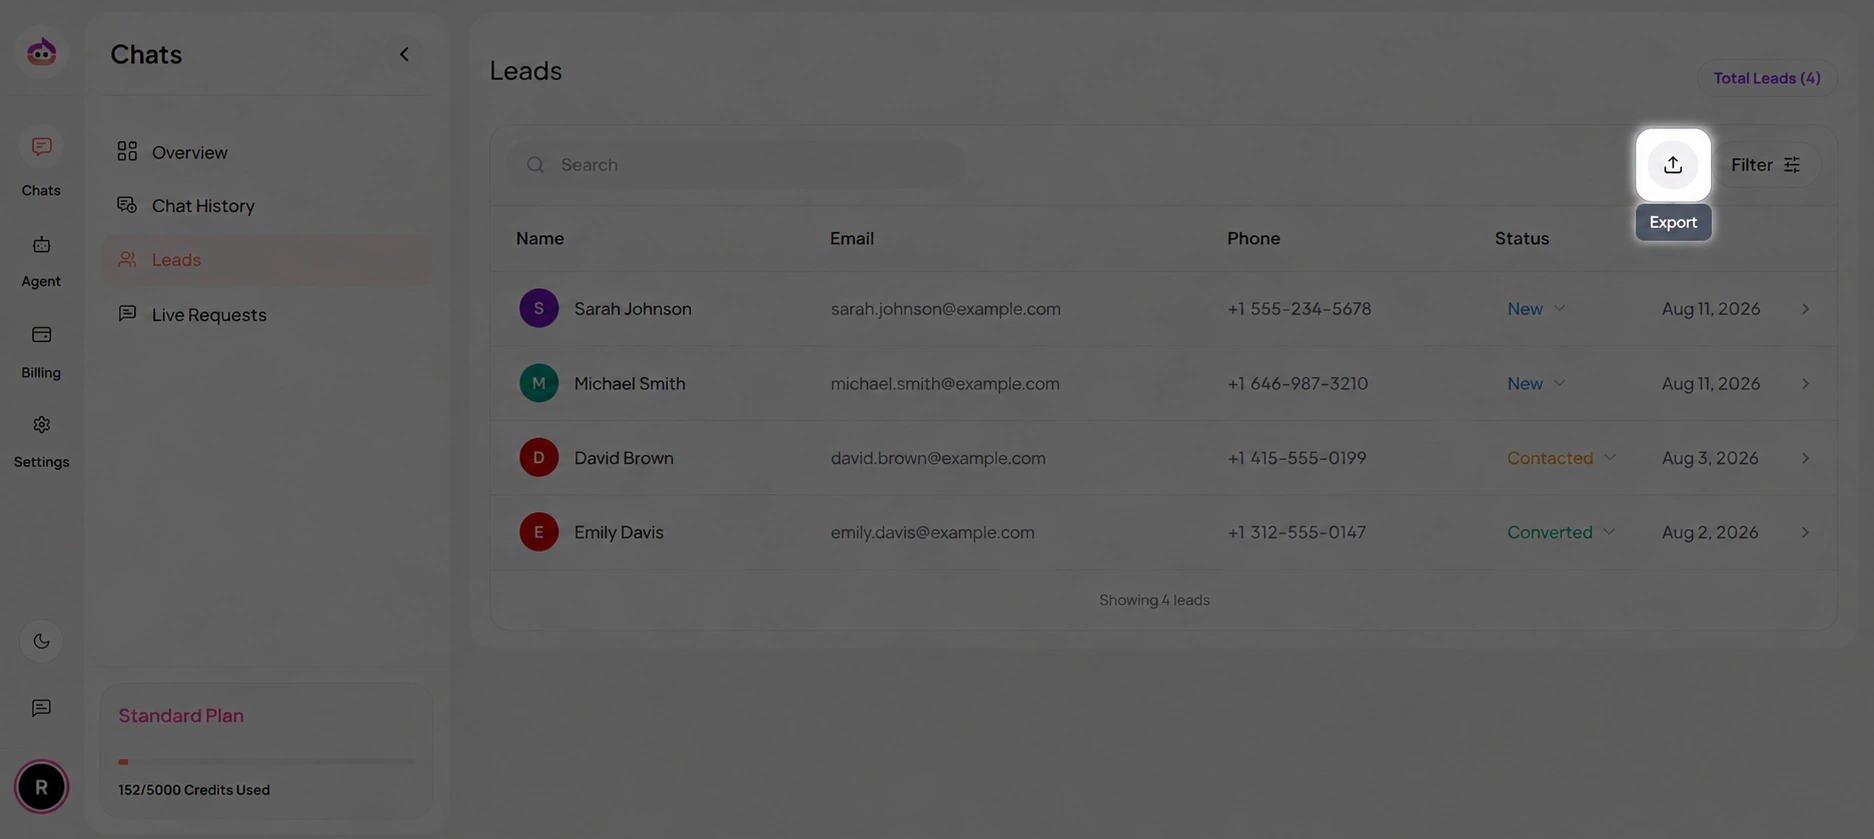Open the user profile avatar R
The width and height of the screenshot is (1874, 839).
[x=41, y=787]
